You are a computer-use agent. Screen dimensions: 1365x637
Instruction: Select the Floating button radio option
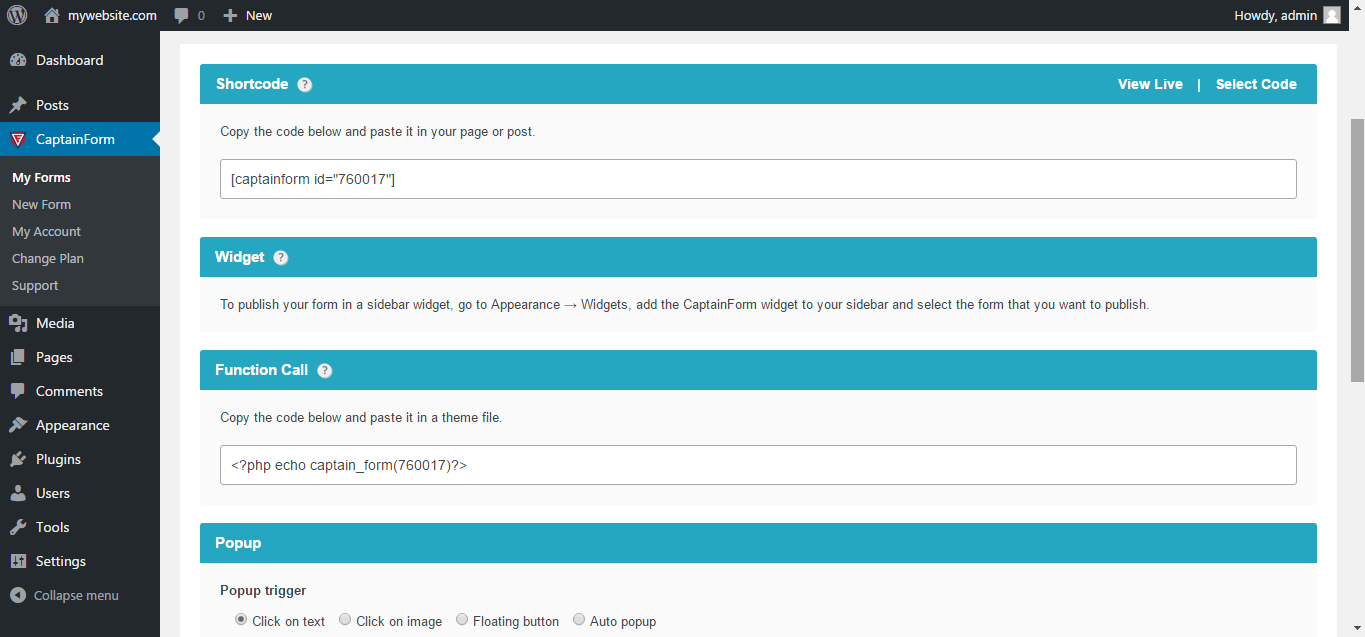click(462, 620)
